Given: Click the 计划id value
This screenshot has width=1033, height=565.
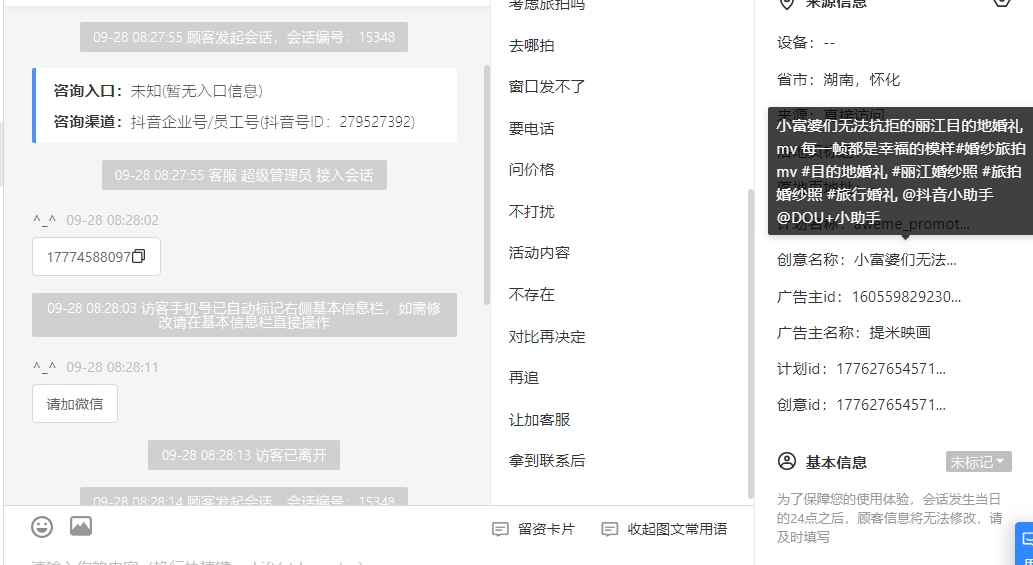Looking at the screenshot, I should (x=891, y=369).
